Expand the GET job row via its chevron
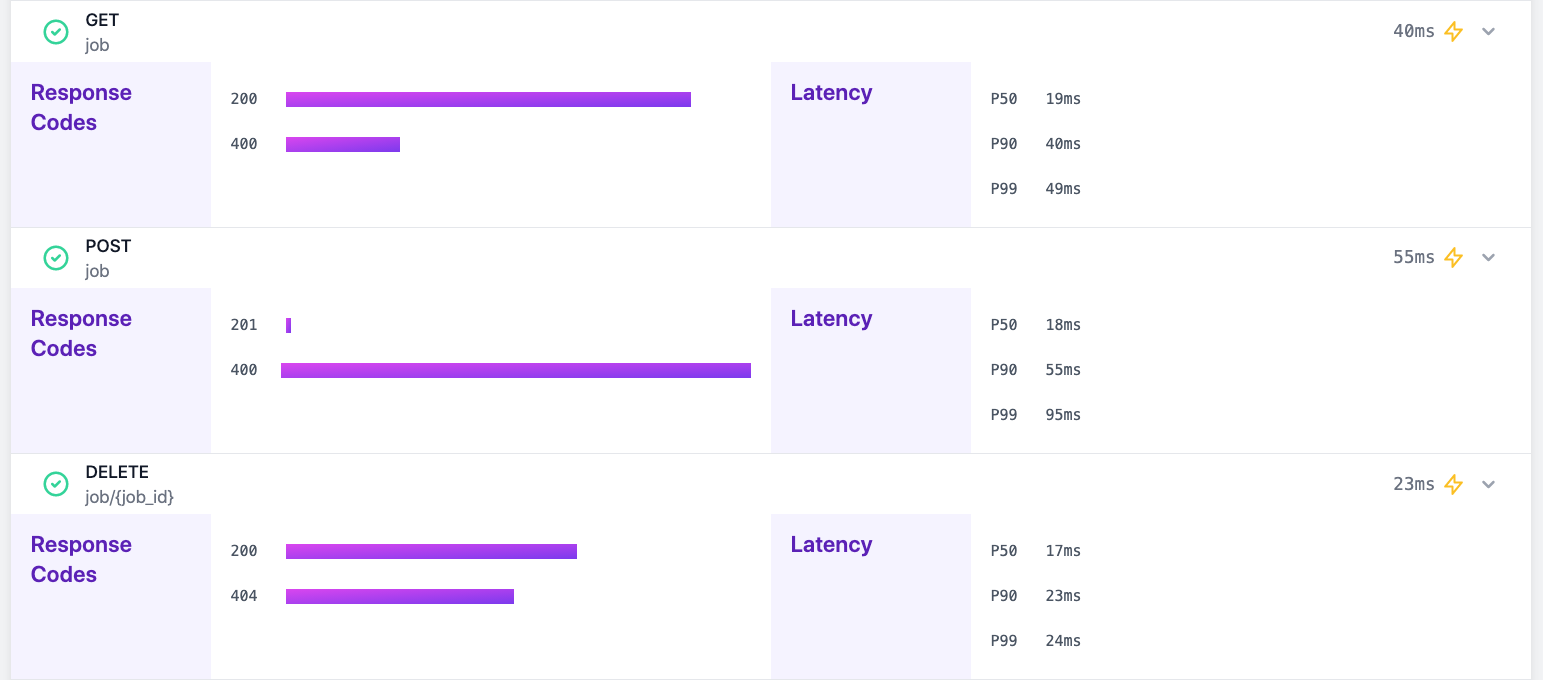This screenshot has width=1543, height=680. 1489,31
